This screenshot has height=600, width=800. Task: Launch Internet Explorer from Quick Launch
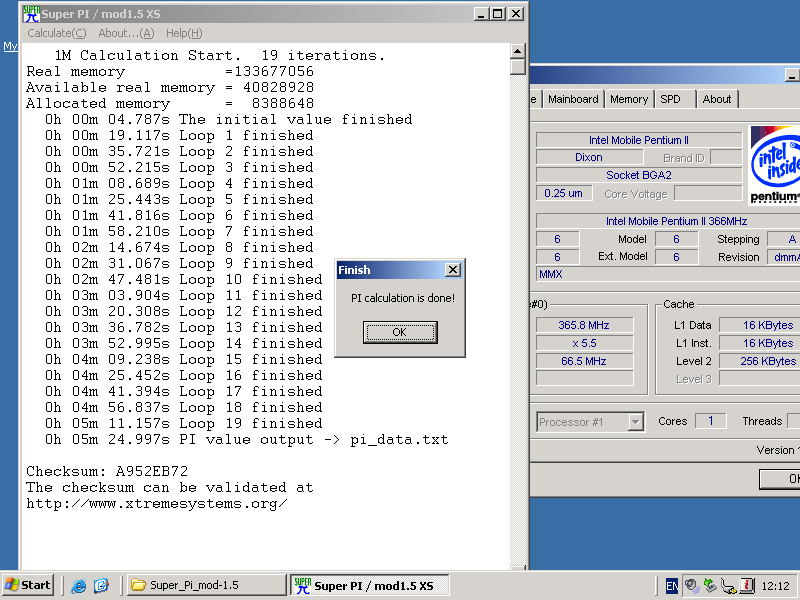tap(79, 585)
